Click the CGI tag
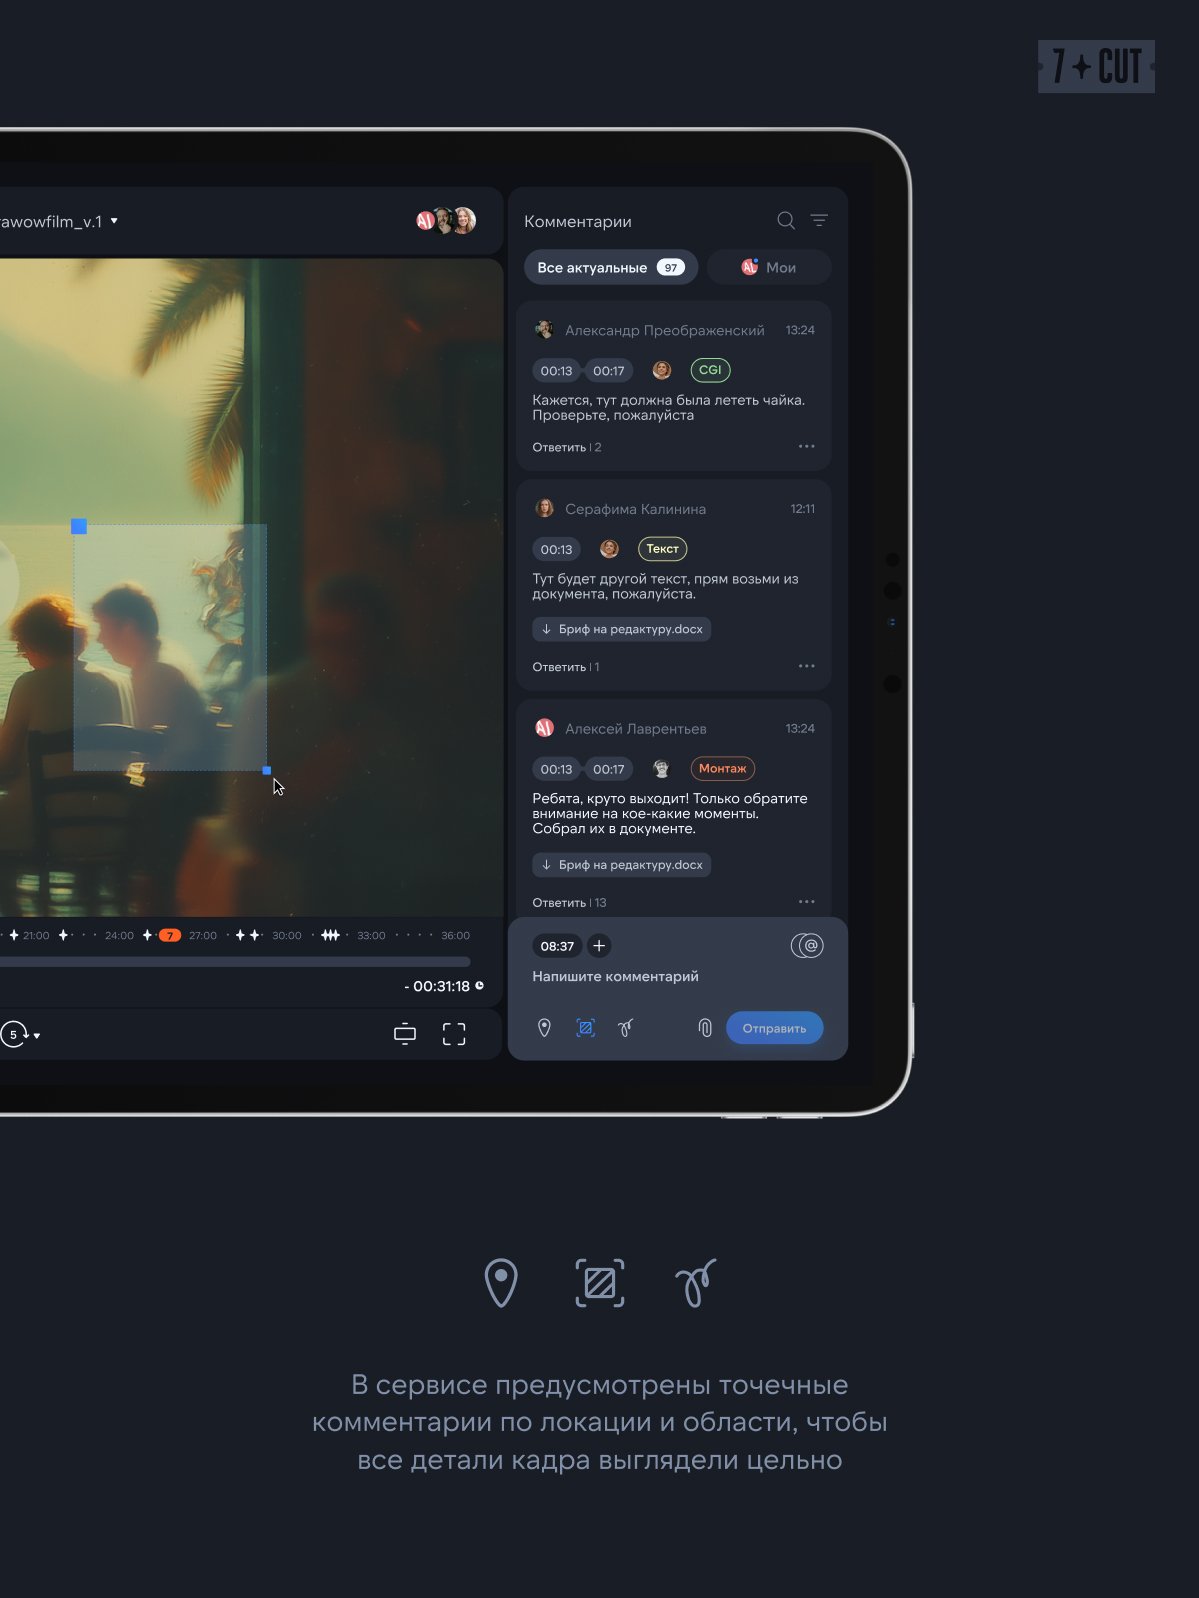 [710, 370]
